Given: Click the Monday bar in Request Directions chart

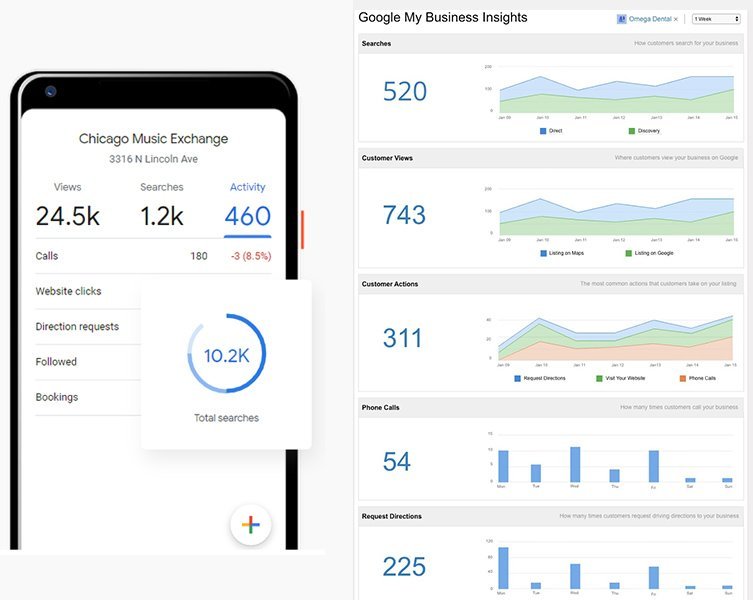Looking at the screenshot, I should tap(503, 568).
